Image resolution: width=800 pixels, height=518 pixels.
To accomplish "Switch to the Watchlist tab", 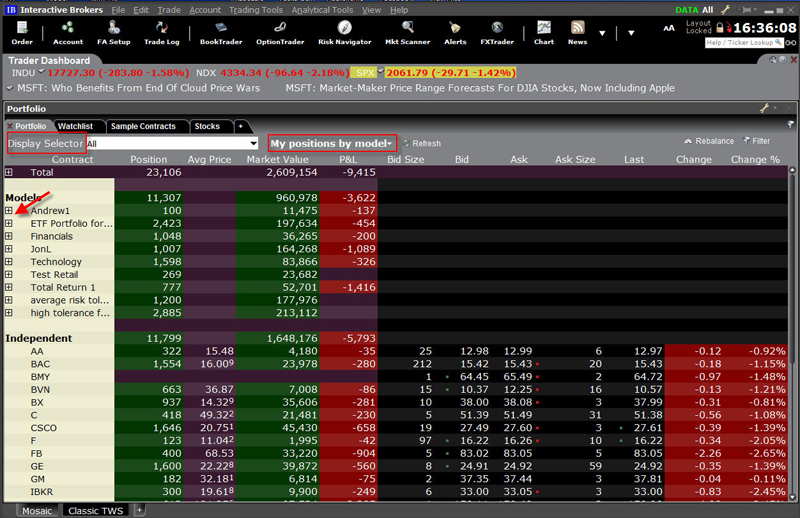I will (76, 126).
